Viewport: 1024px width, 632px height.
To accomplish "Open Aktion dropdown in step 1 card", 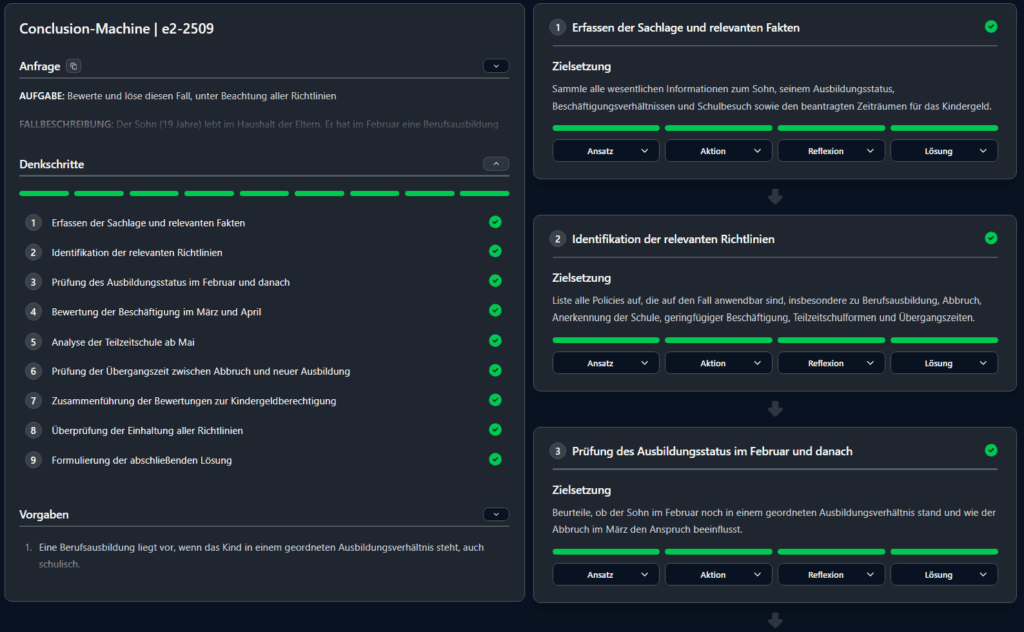I will (x=718, y=151).
